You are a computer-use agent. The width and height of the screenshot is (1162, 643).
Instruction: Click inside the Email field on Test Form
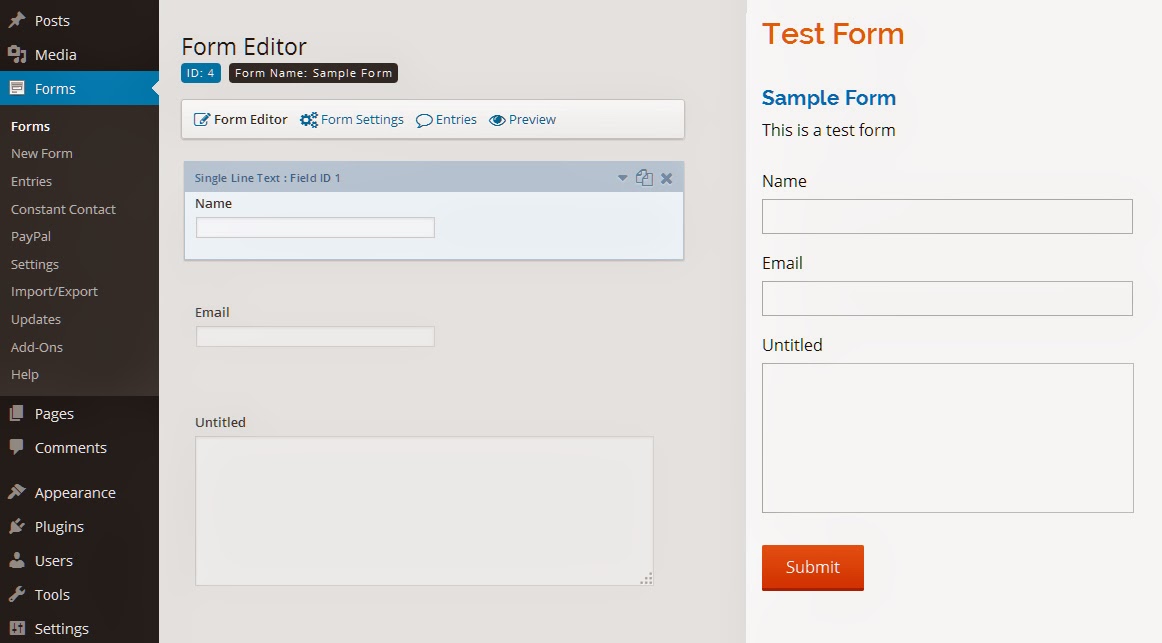946,298
